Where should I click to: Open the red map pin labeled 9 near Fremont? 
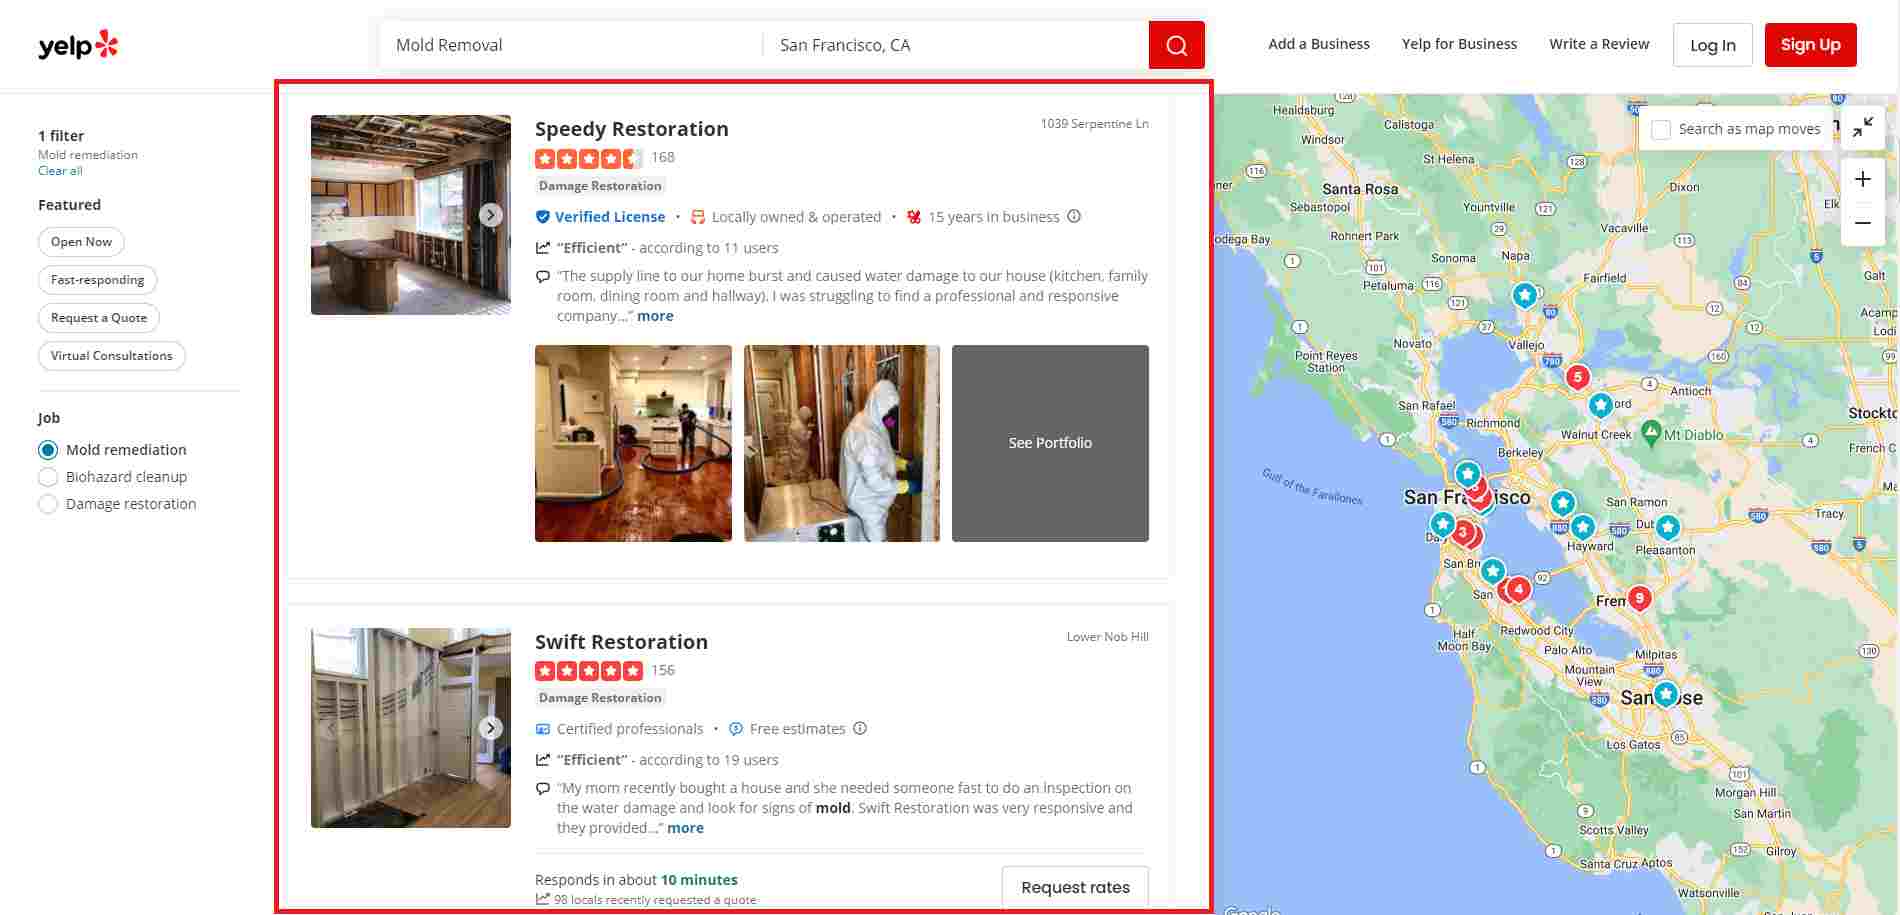(x=1639, y=598)
